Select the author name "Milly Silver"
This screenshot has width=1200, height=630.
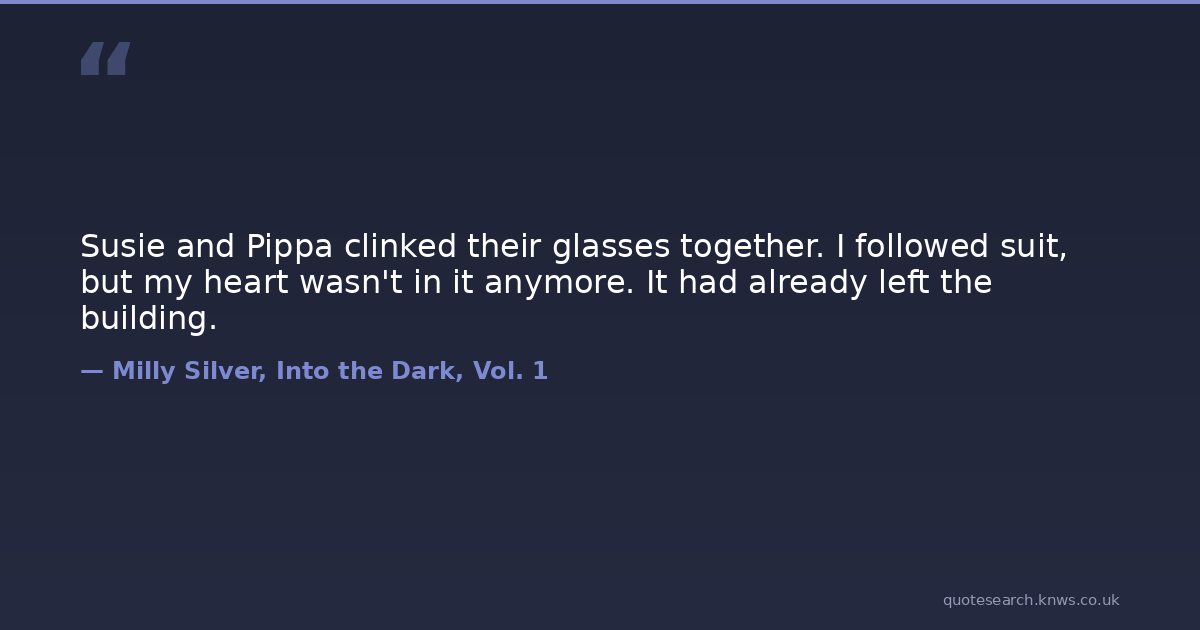(189, 372)
